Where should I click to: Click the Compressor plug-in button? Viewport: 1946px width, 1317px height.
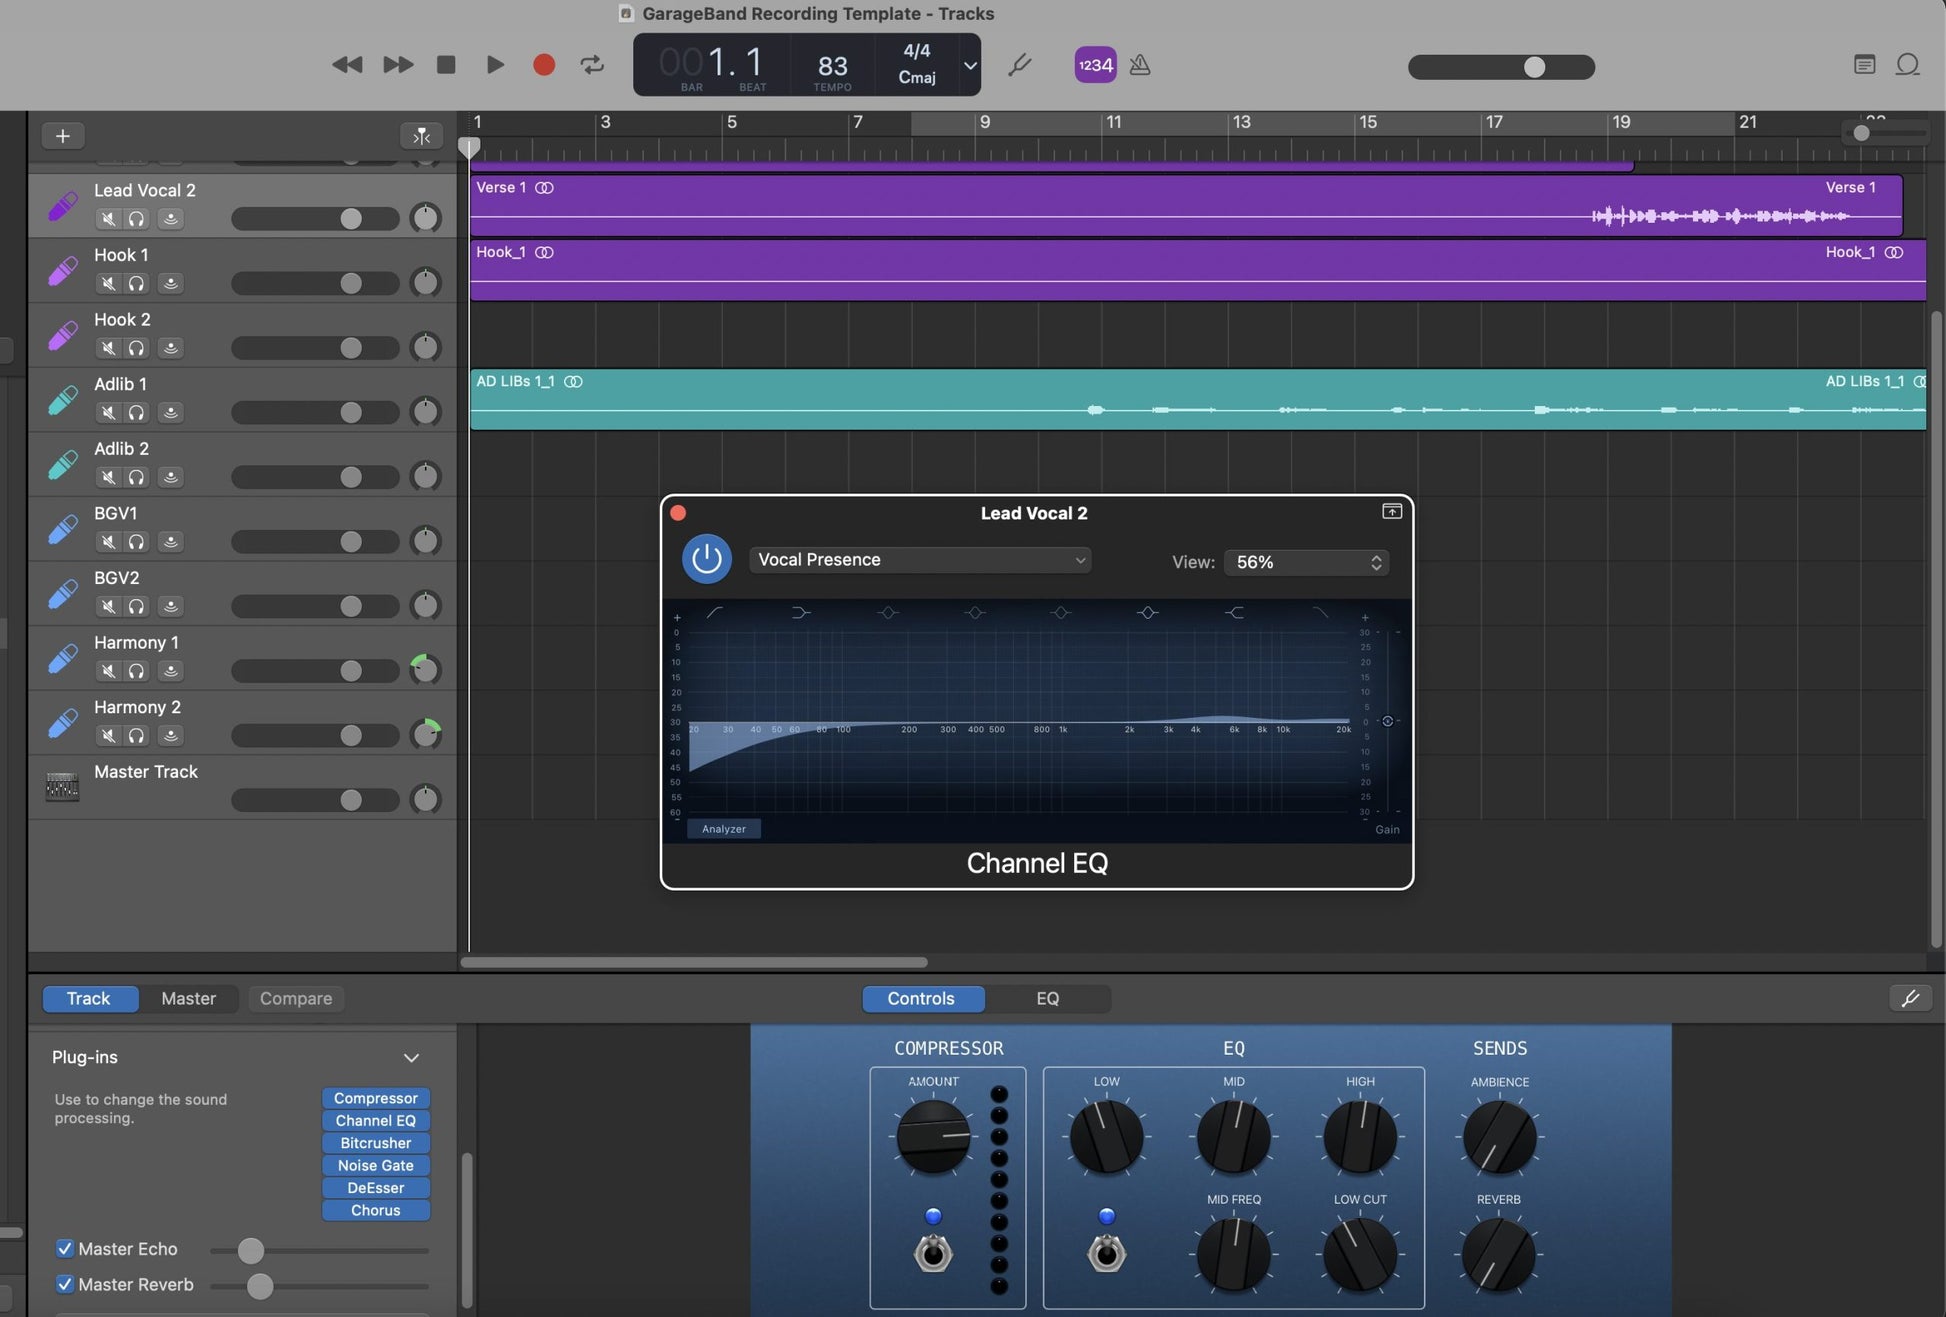click(x=376, y=1098)
